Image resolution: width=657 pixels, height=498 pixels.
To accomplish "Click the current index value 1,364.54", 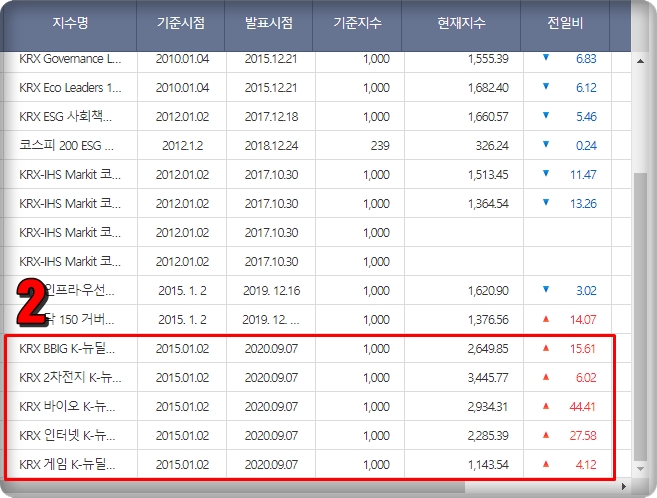I will click(x=488, y=204).
